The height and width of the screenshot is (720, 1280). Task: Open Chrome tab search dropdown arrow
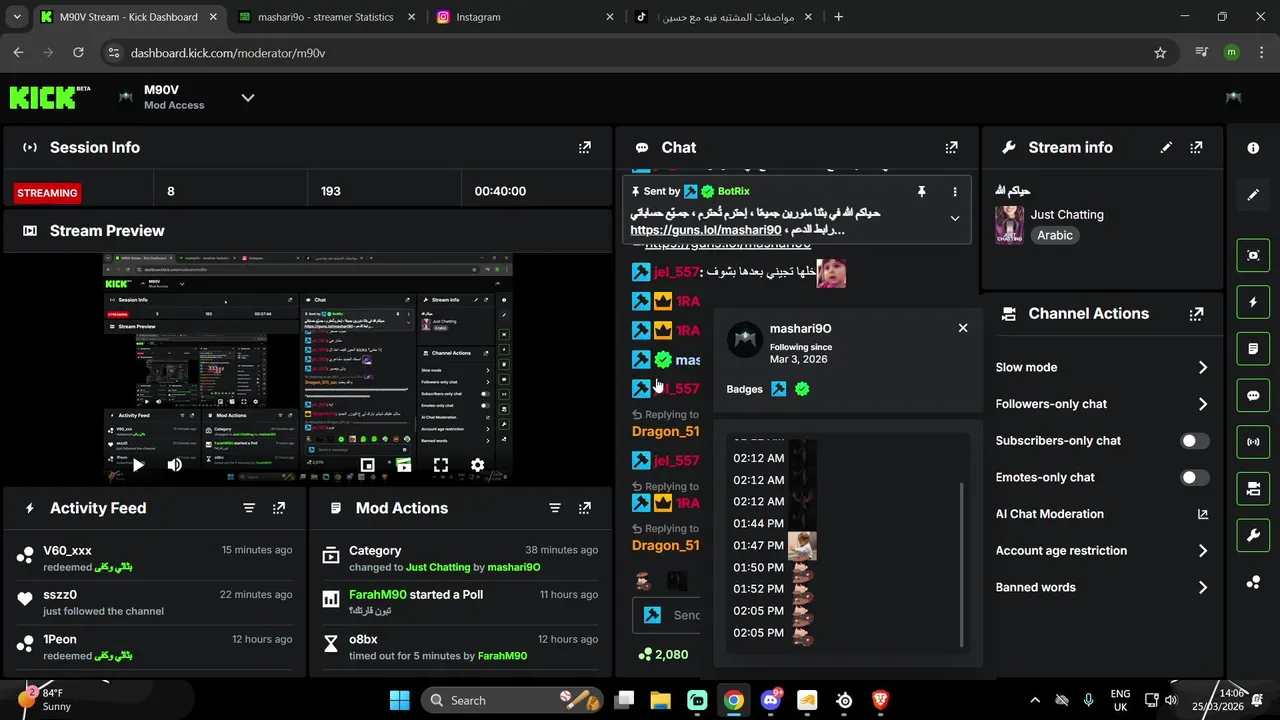coord(16,17)
